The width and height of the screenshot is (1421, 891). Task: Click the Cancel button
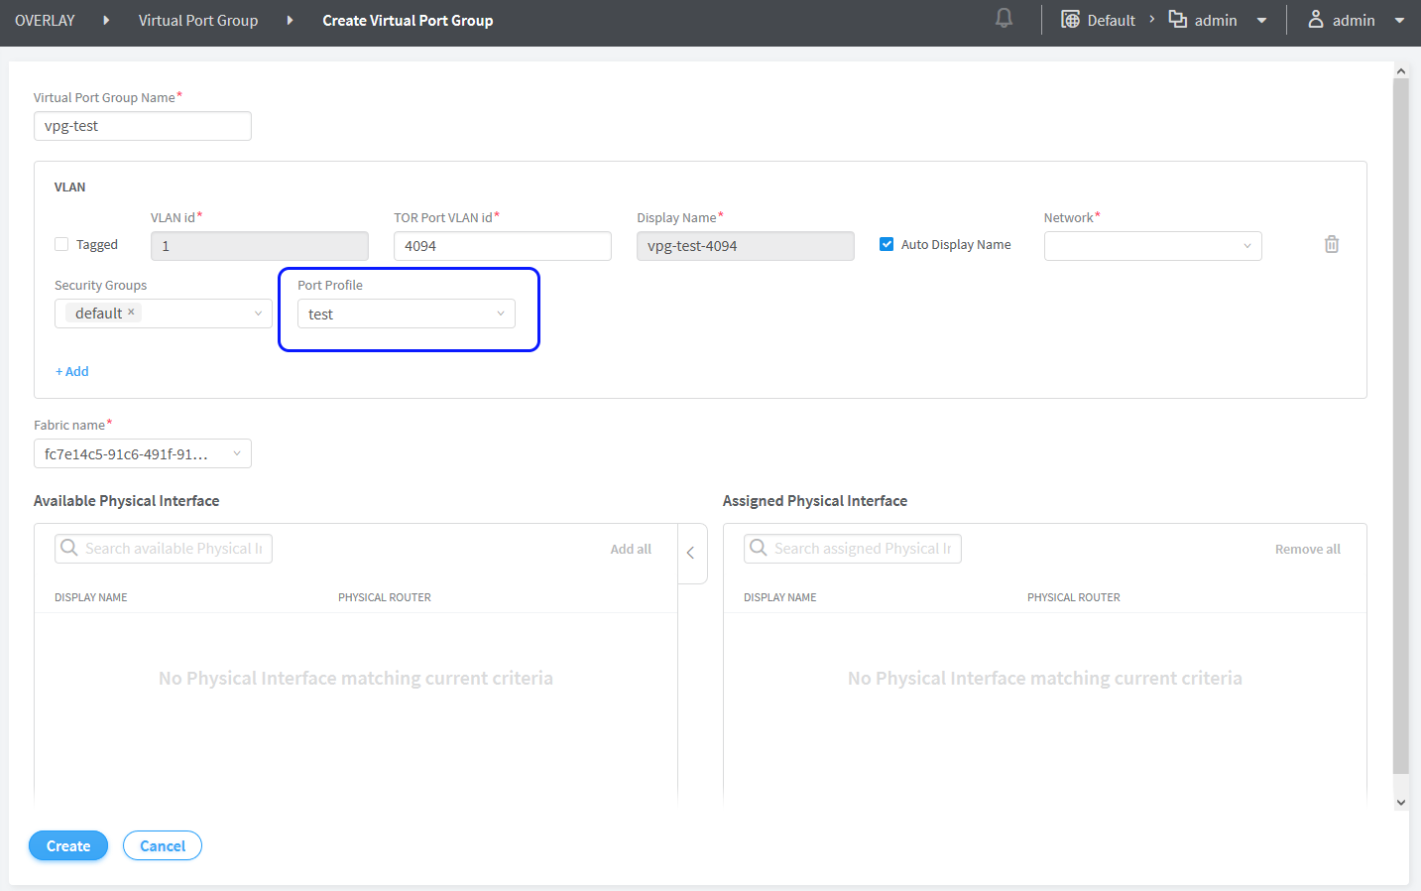coord(162,846)
